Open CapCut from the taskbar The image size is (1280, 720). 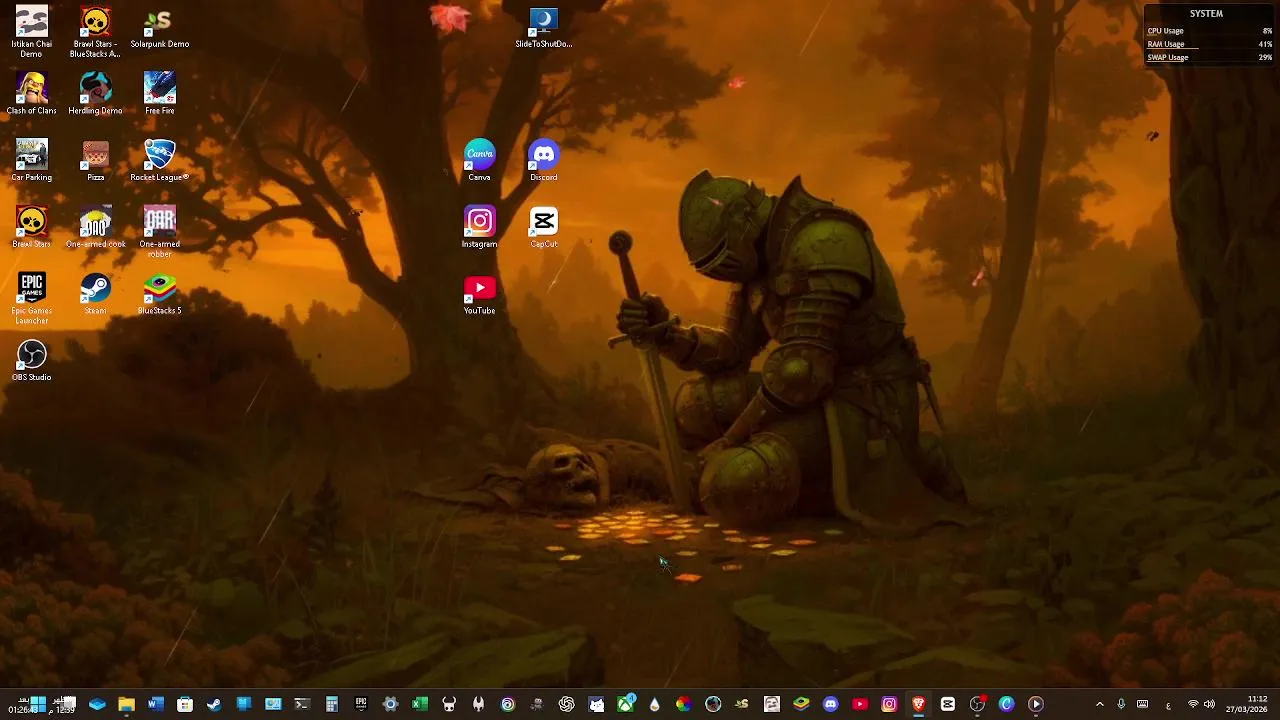click(x=948, y=704)
